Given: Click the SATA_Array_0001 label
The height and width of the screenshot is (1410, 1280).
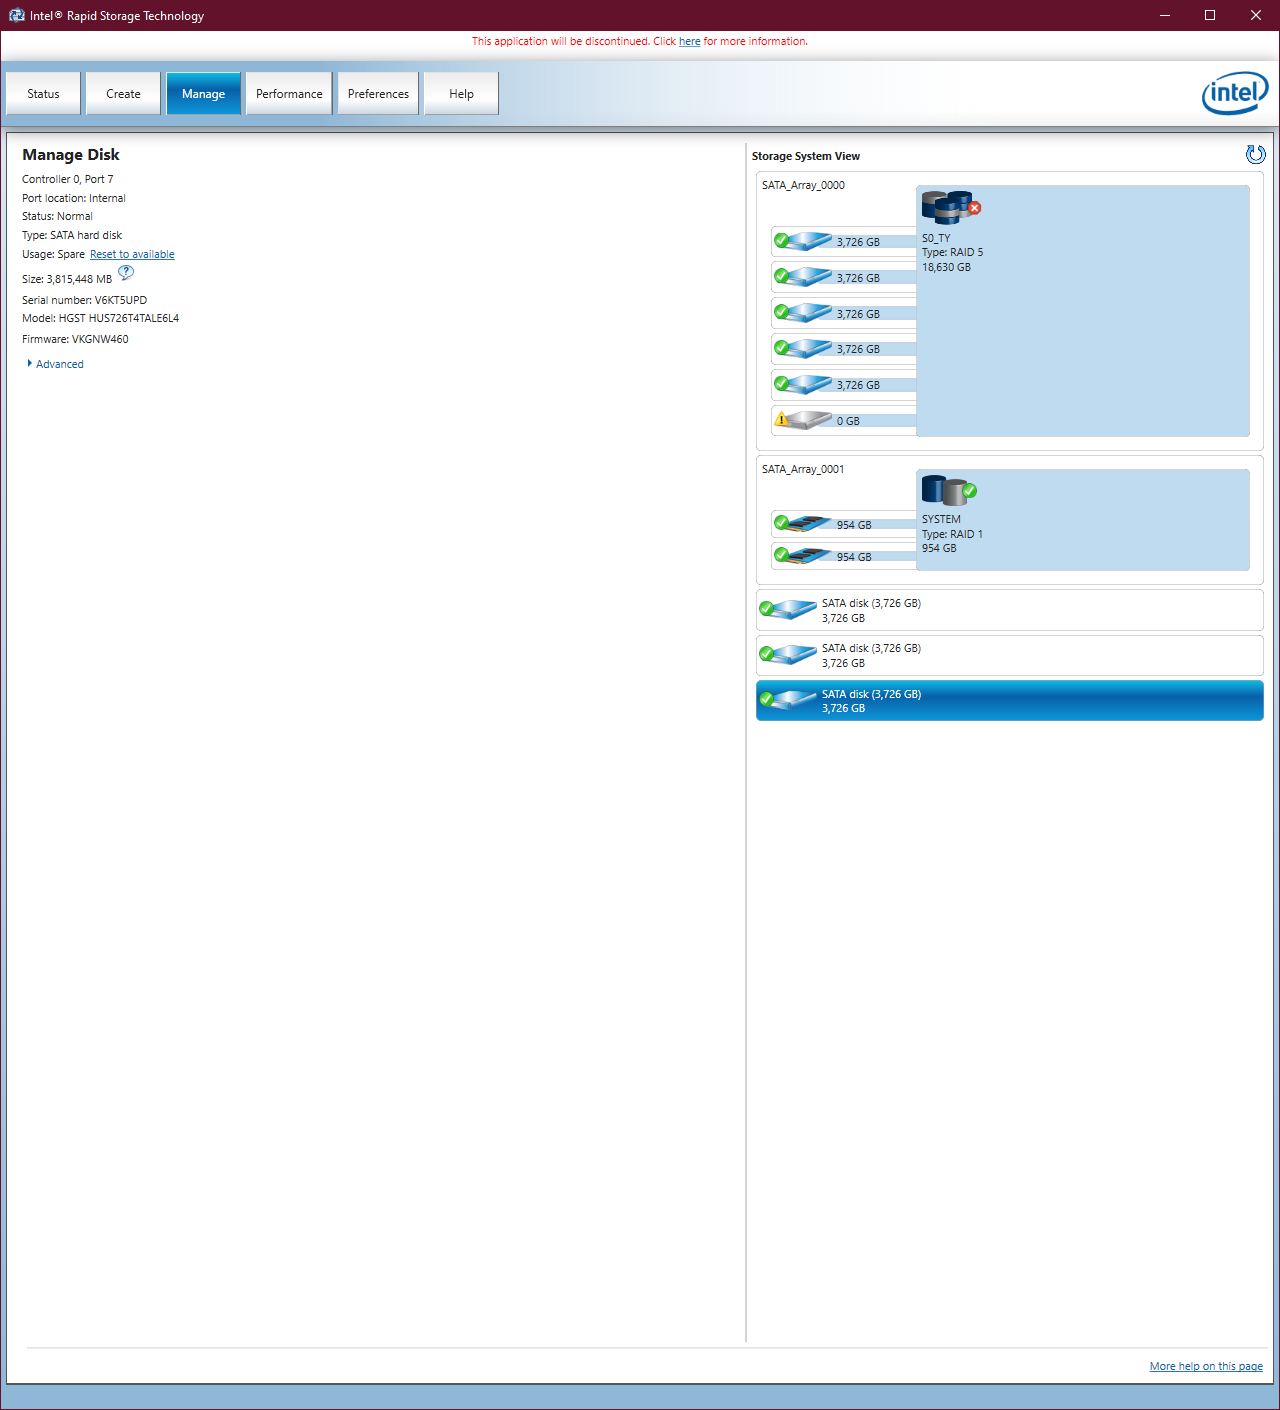Looking at the screenshot, I should coord(803,469).
